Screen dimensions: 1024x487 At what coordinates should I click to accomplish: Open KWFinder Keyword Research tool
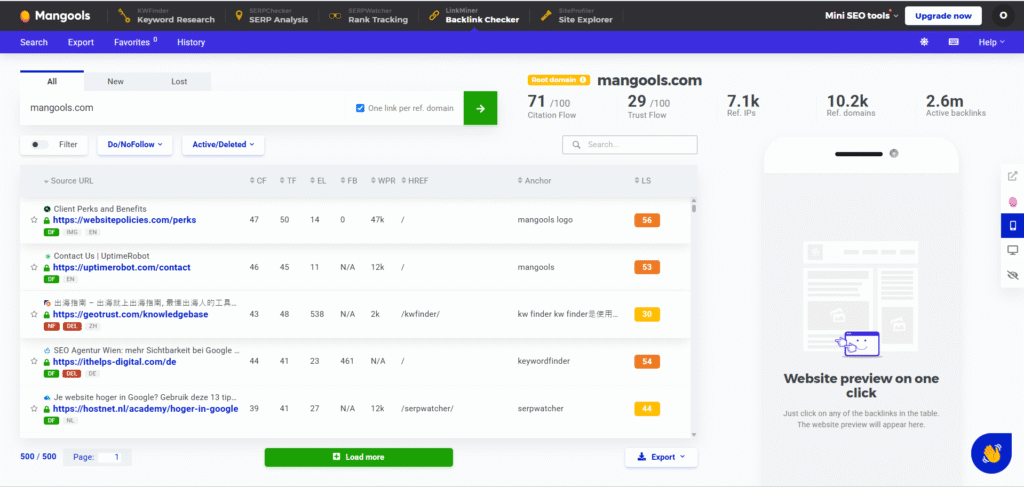click(x=167, y=16)
